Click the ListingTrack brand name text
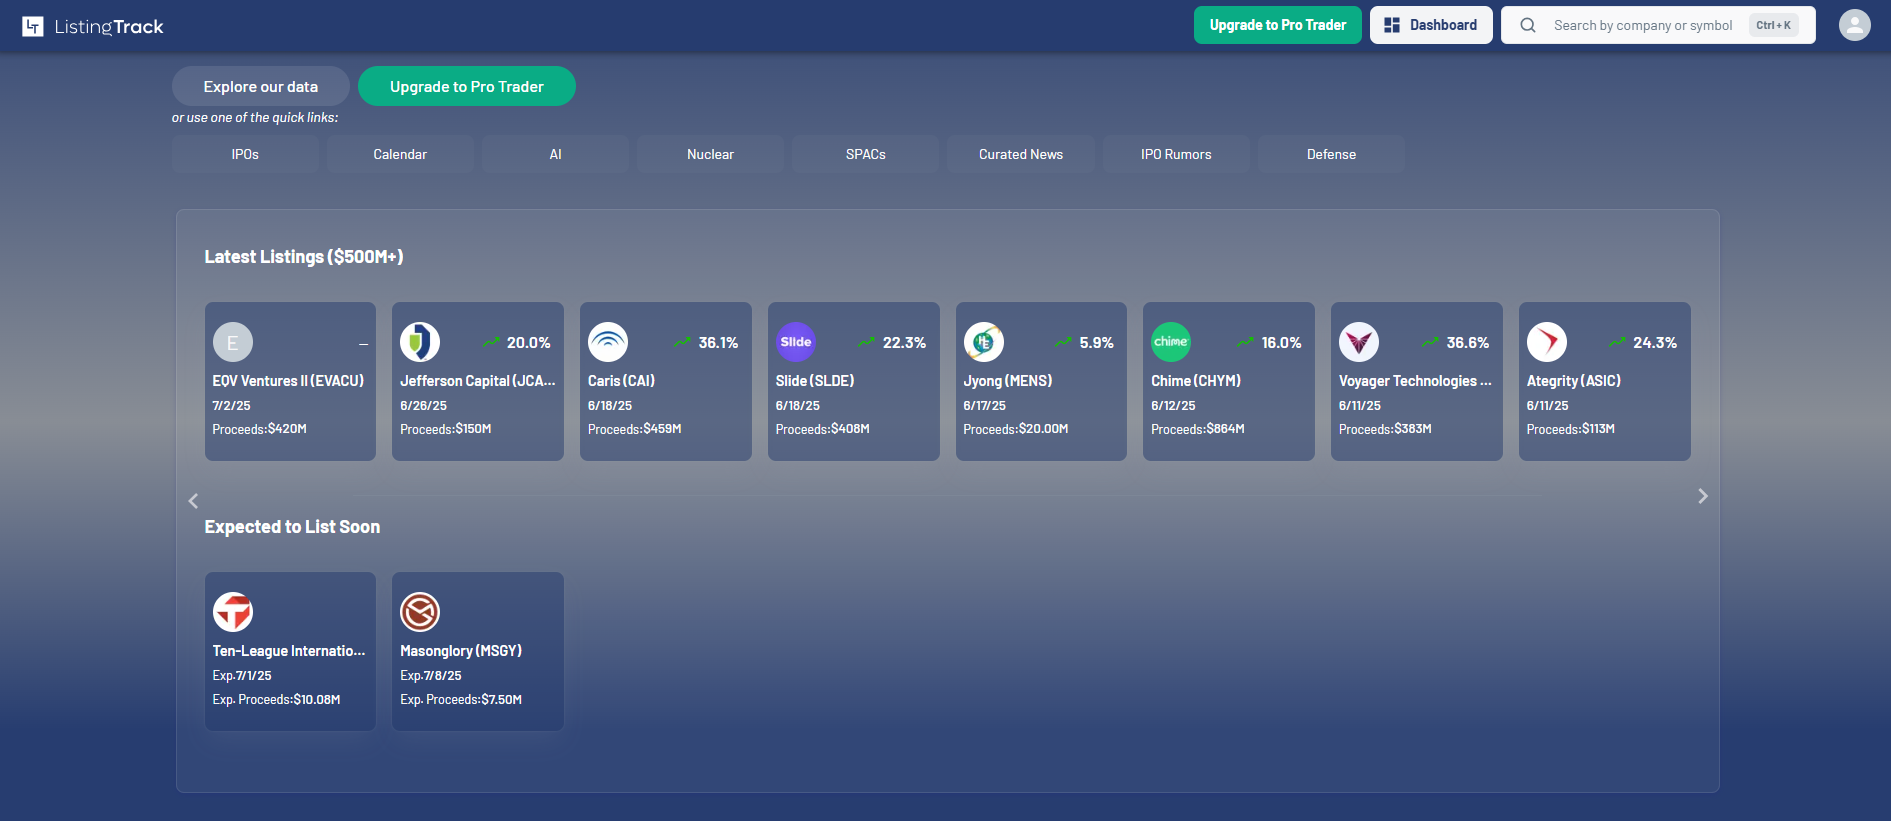 pos(109,27)
